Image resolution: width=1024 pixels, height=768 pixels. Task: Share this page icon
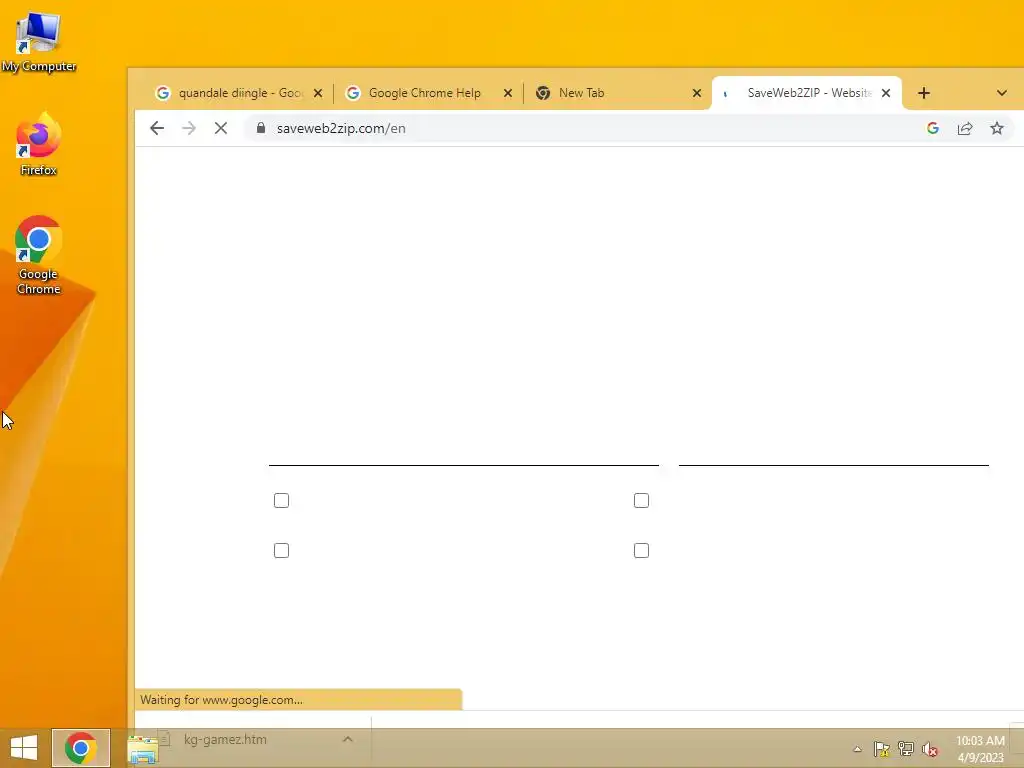(x=965, y=129)
